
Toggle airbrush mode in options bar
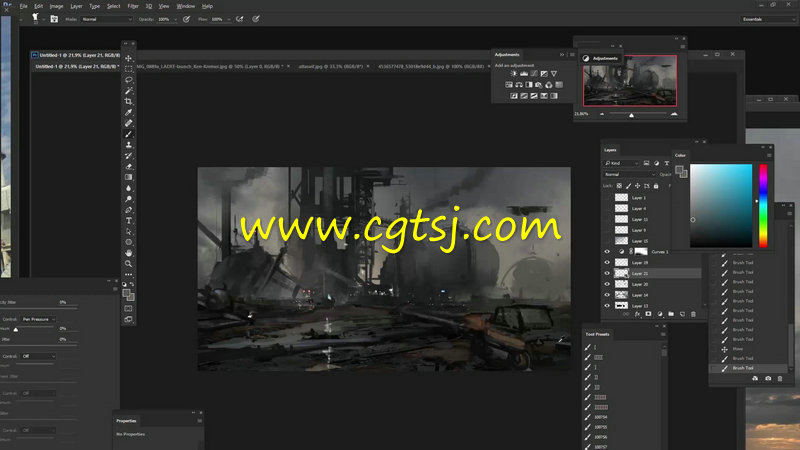click(240, 19)
